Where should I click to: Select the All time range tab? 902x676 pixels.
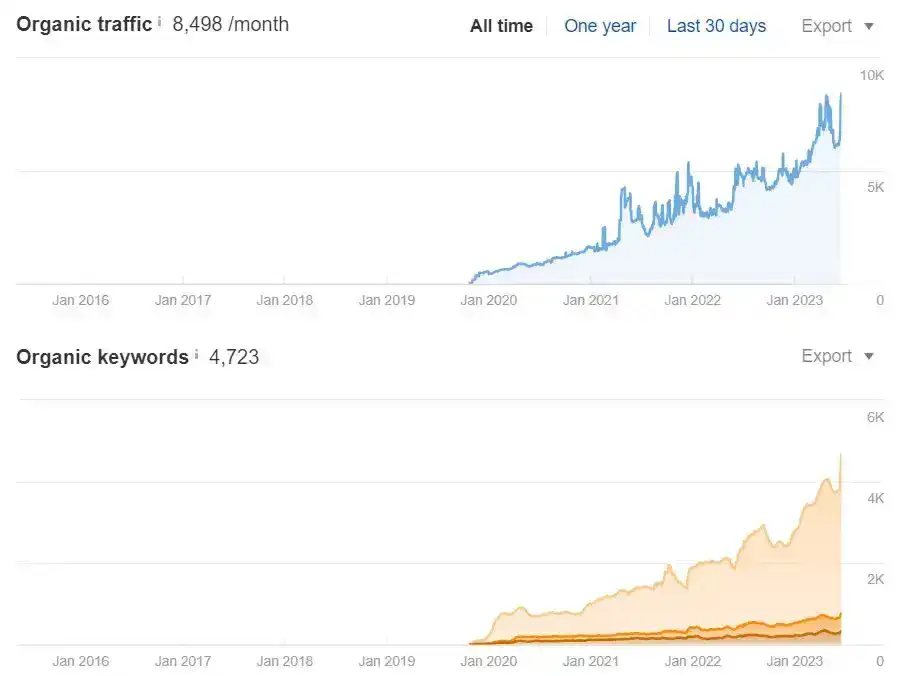[501, 26]
